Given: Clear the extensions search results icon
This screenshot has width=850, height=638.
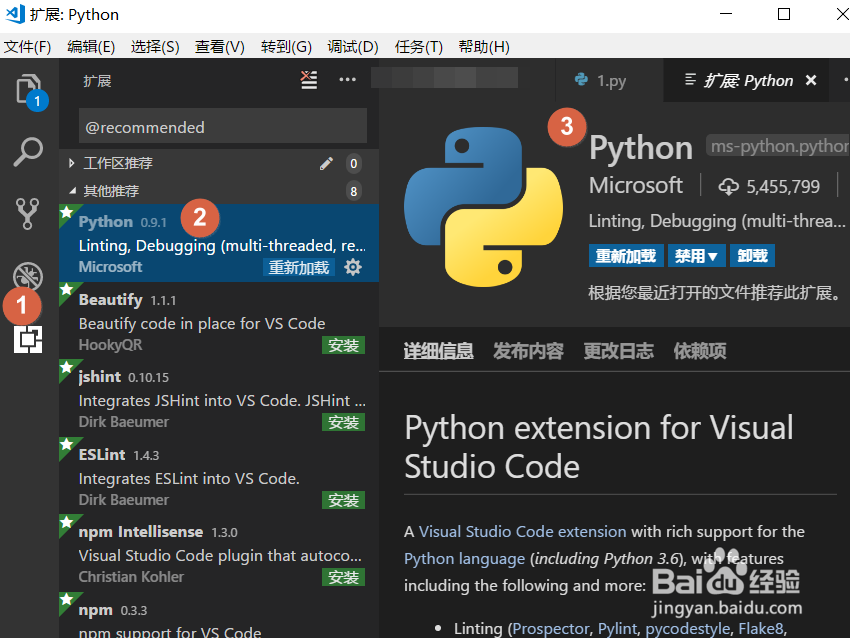Looking at the screenshot, I should point(309,80).
